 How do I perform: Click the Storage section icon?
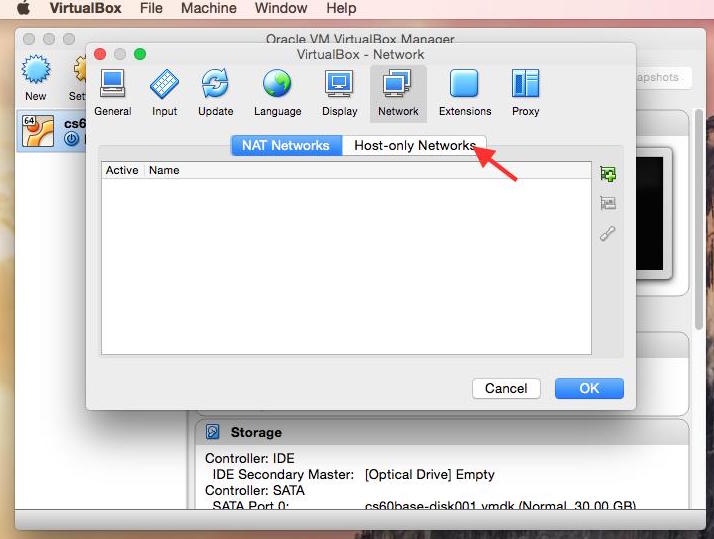coord(213,432)
